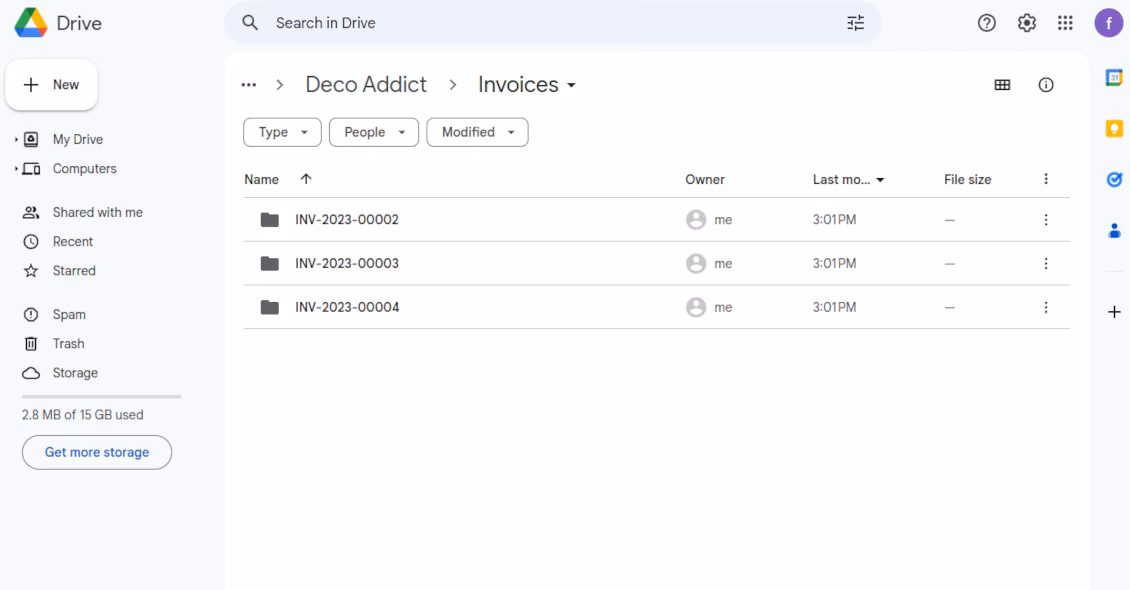Open the Starred view
1130x590 pixels.
point(74,271)
